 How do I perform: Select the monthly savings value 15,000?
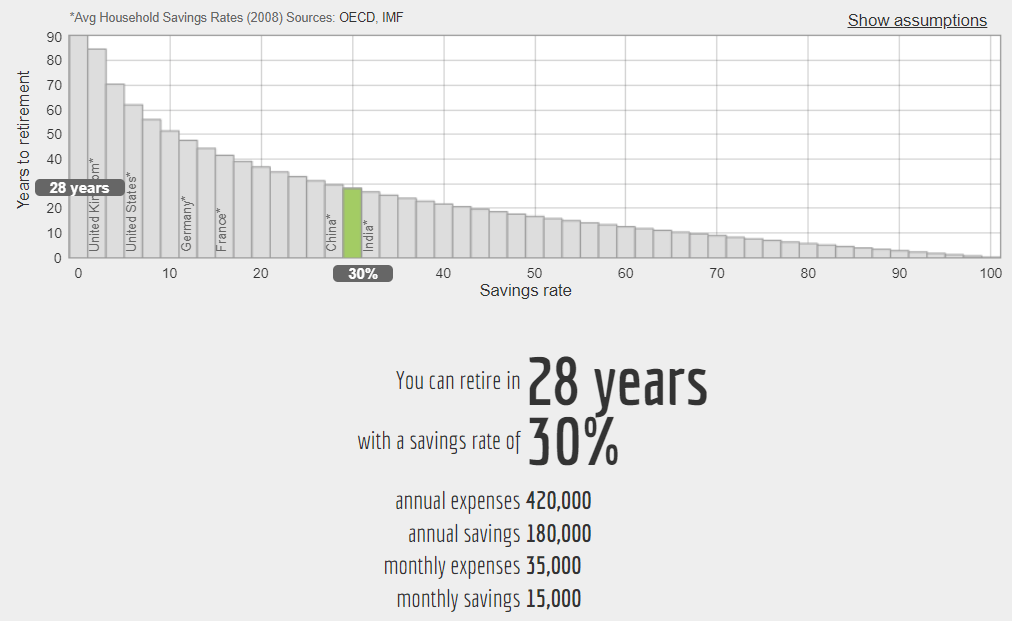point(553,599)
